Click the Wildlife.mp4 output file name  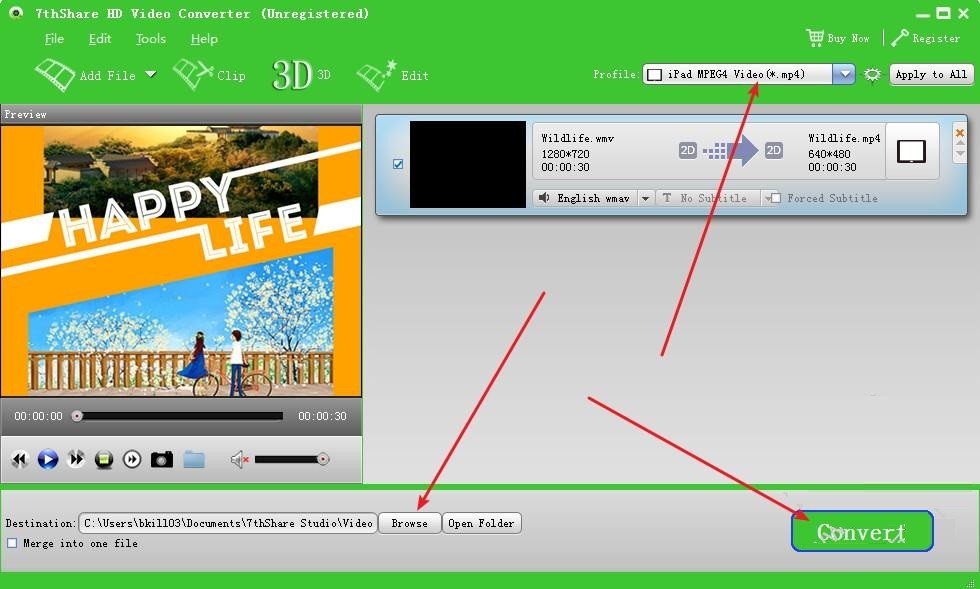tap(844, 138)
